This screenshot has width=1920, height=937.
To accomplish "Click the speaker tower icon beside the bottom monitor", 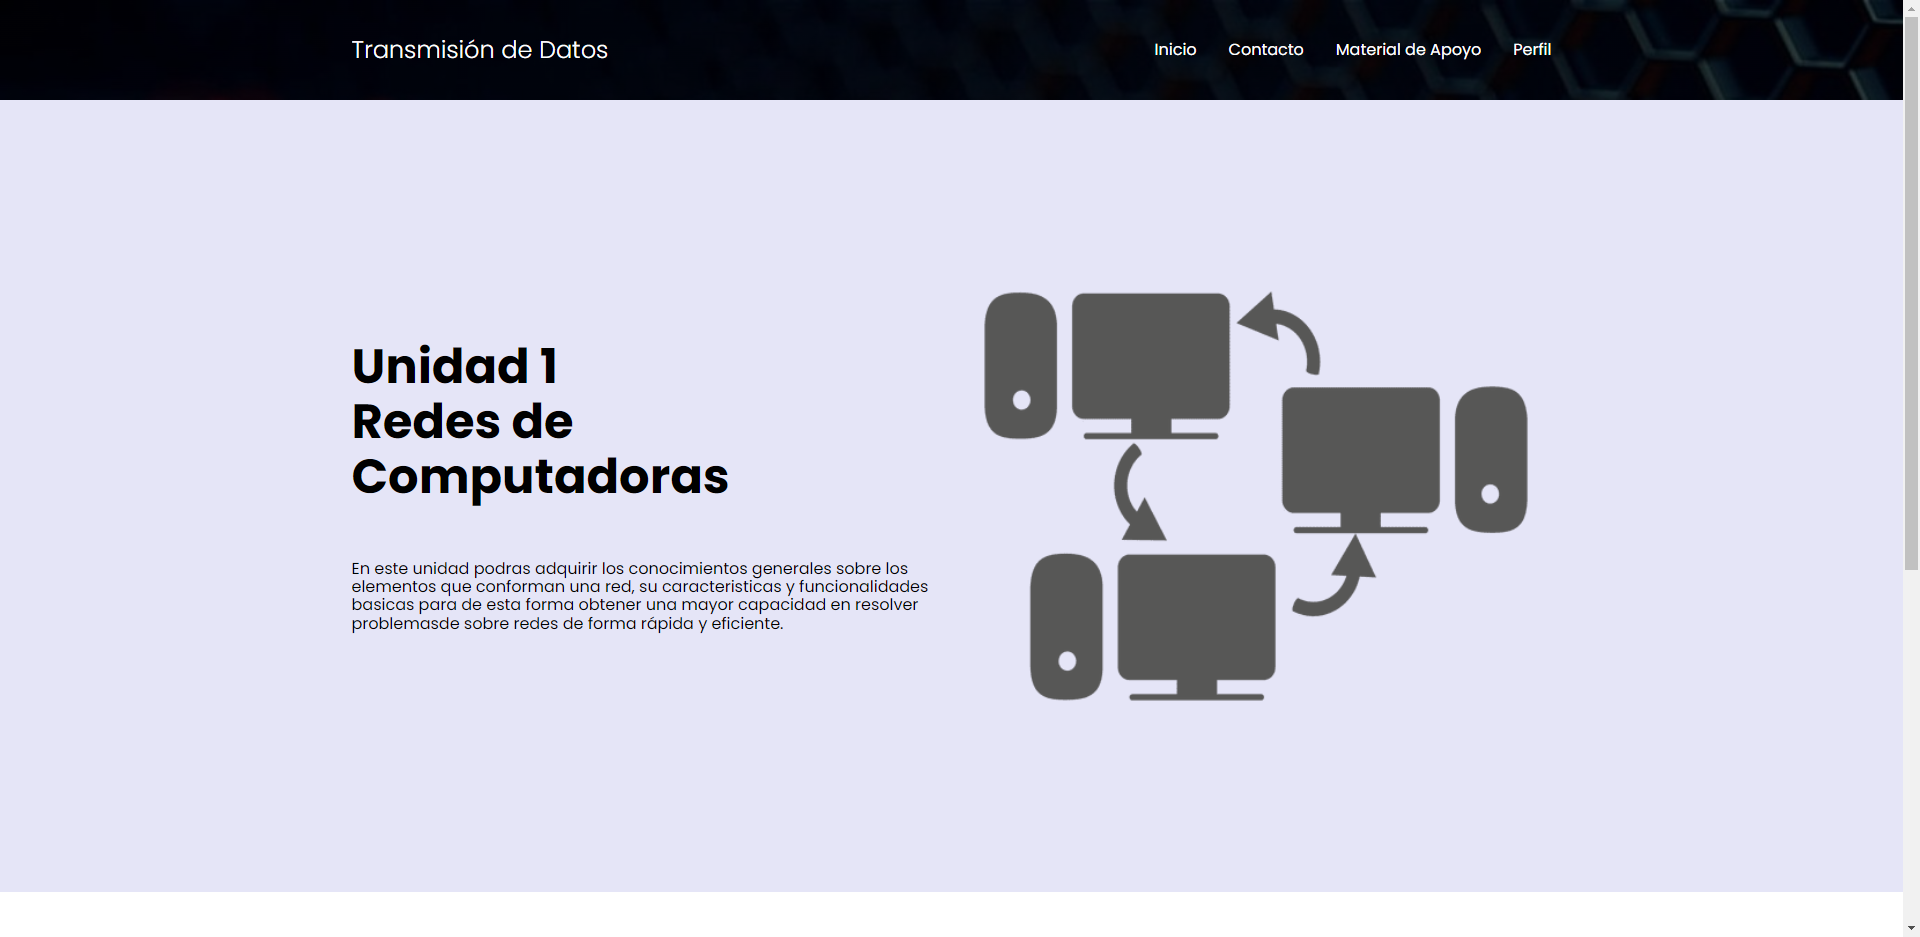I will point(1066,625).
